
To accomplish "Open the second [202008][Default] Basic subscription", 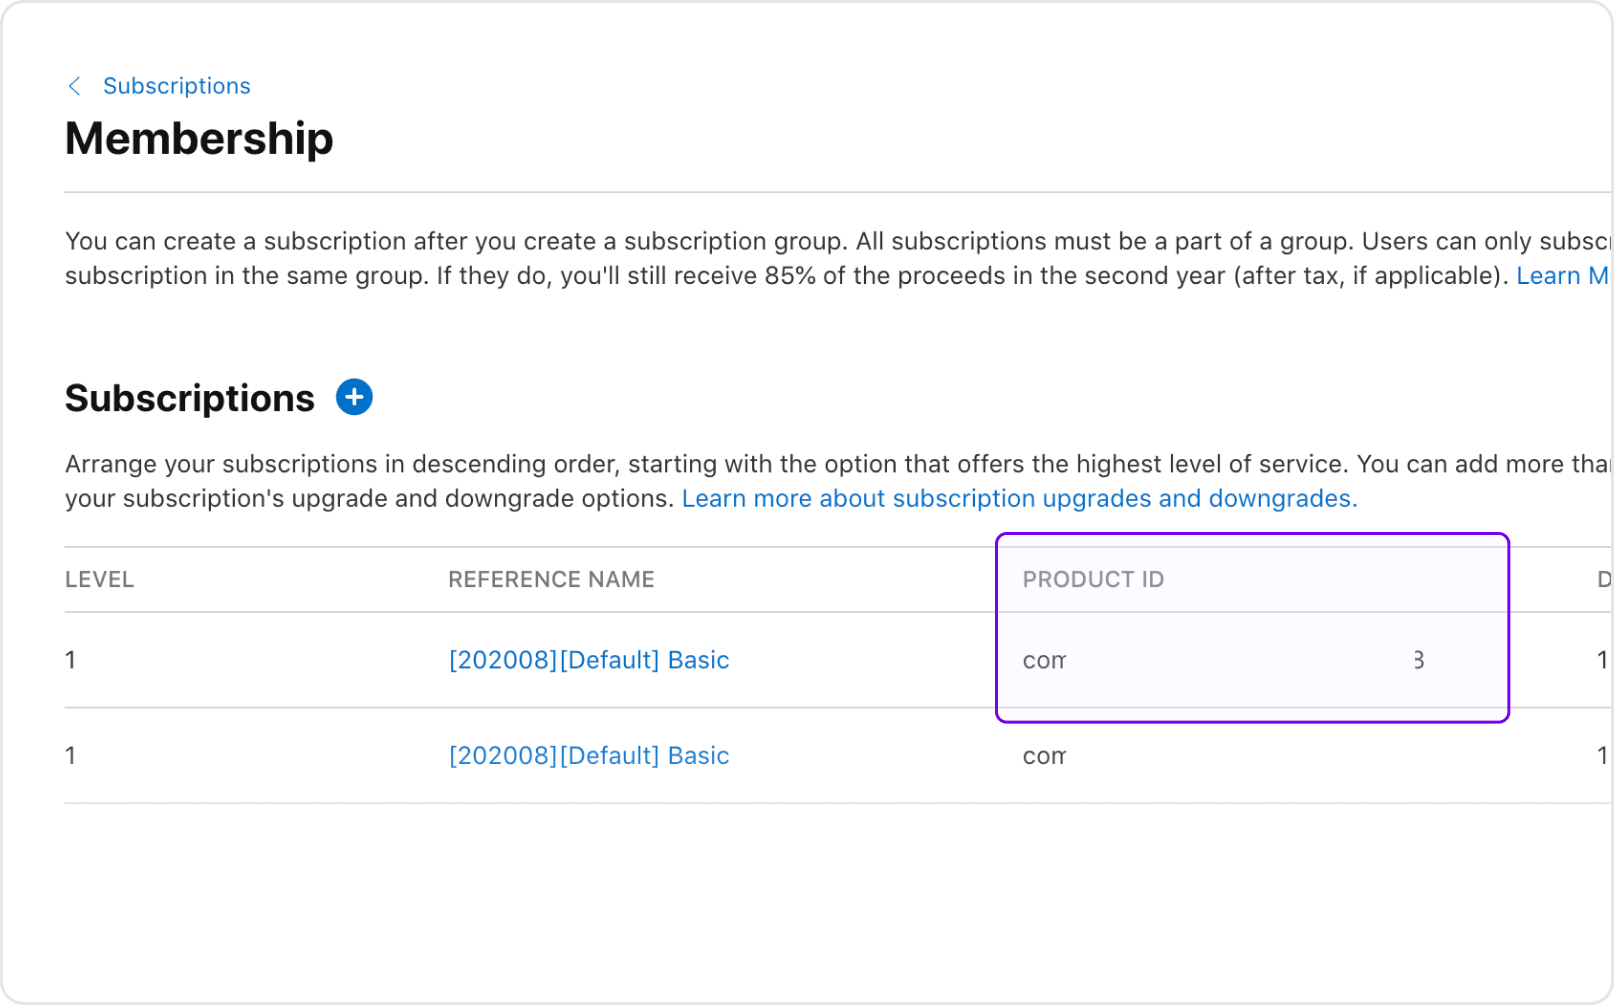I will coord(589,756).
